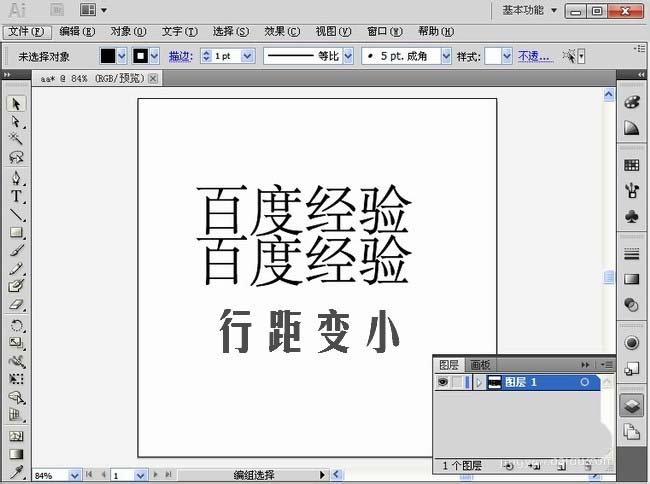Viewport: 650px width, 484px height.
Task: Open the 5 pt. 成角 brush dropdown
Action: click(x=446, y=56)
